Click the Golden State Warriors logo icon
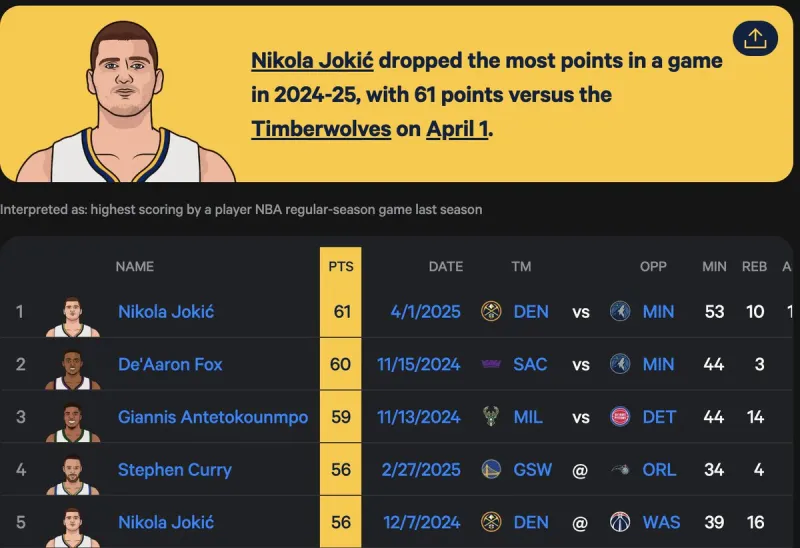Image resolution: width=800 pixels, height=548 pixels. (491, 469)
